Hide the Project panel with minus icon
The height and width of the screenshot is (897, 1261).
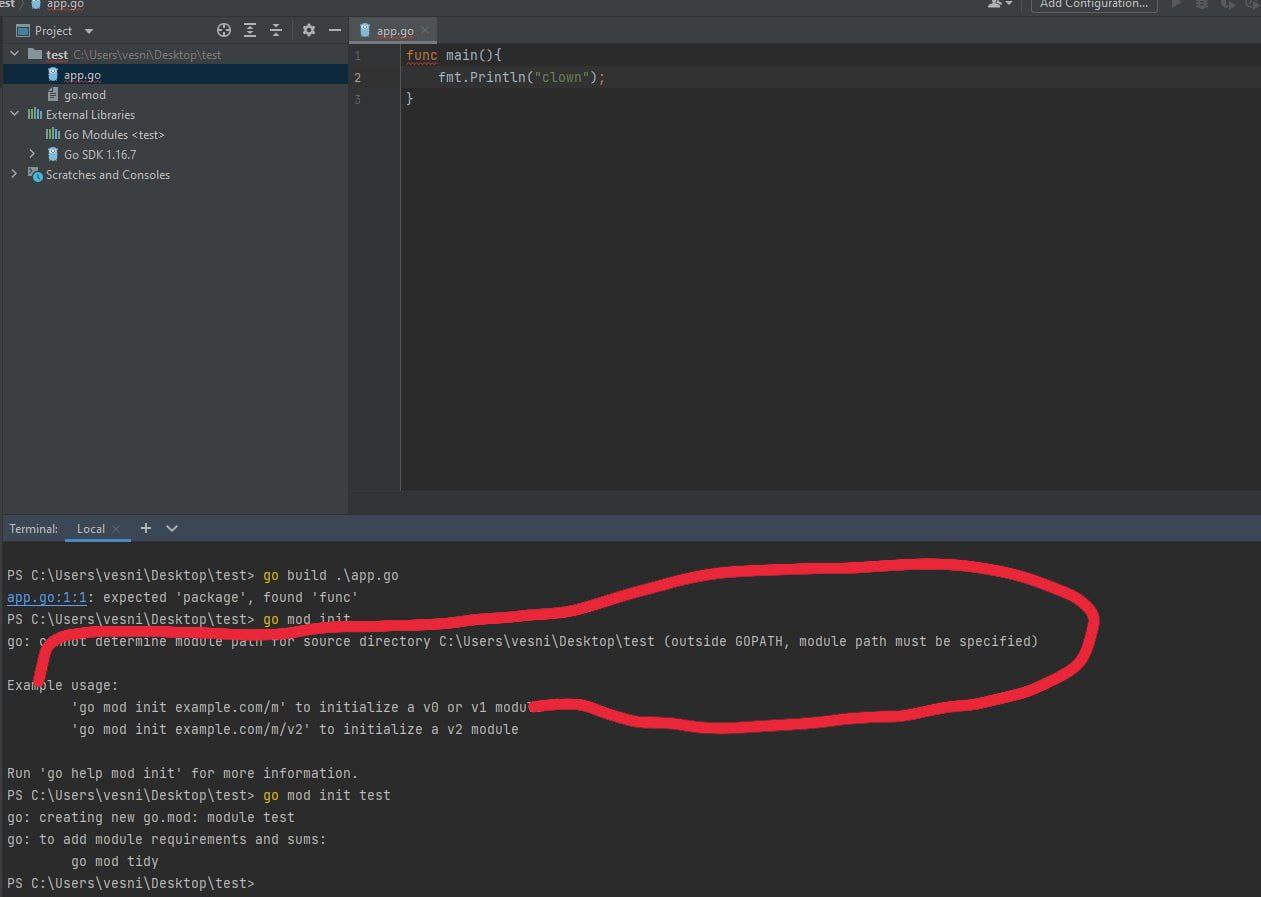tap(335, 31)
